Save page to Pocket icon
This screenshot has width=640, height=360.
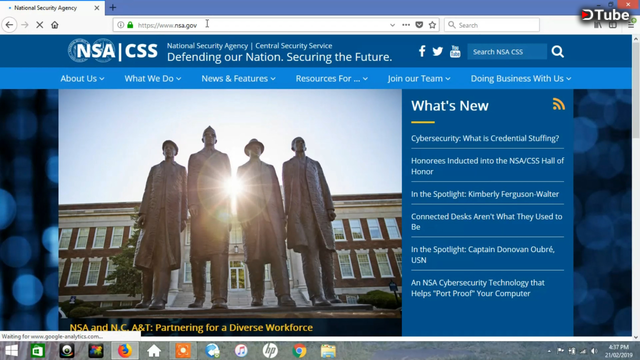[x=419, y=25]
